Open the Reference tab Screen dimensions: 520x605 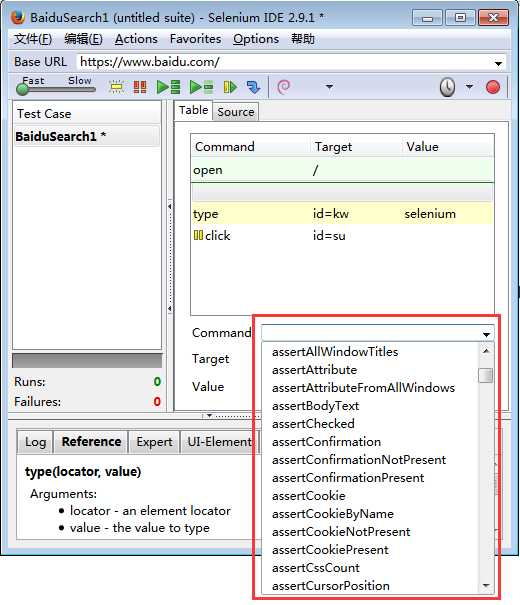point(91,441)
